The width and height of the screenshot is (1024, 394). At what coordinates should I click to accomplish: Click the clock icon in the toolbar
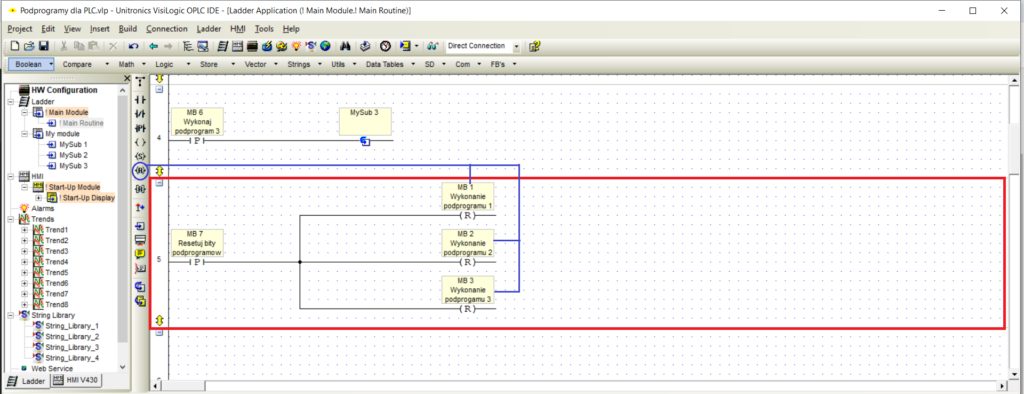click(x=385, y=46)
